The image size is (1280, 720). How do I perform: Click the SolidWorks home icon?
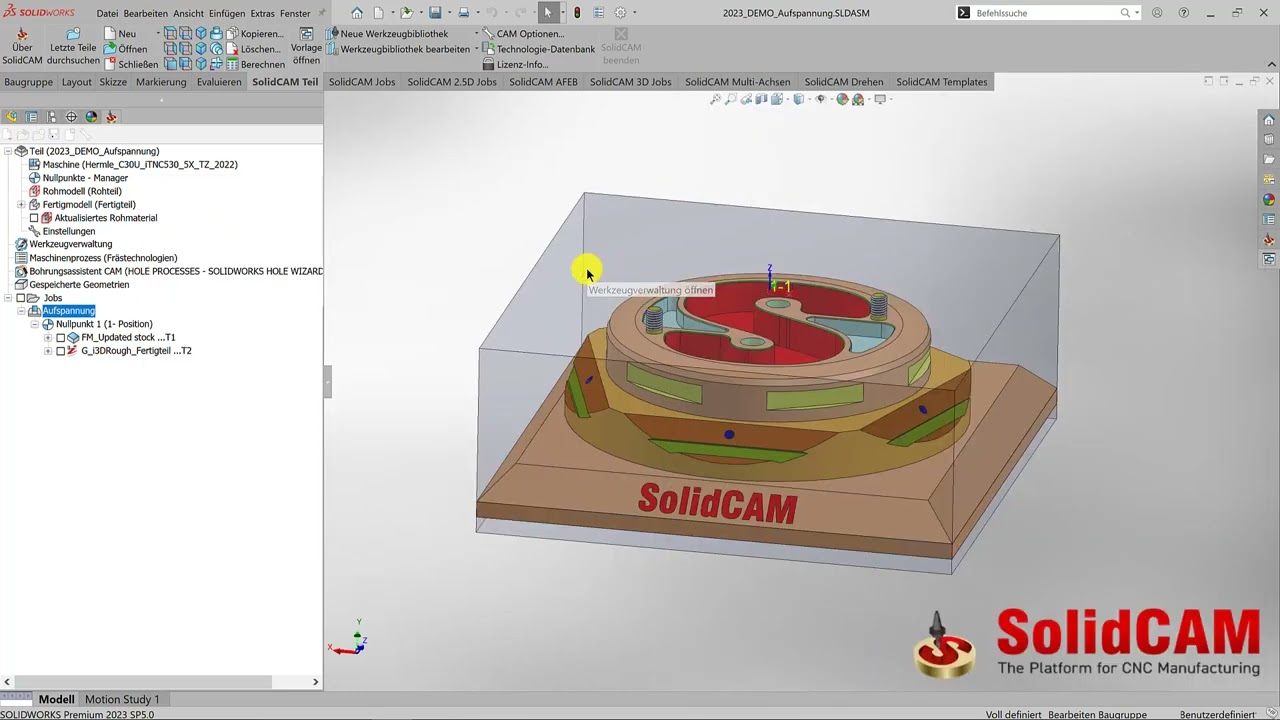pyautogui.click(x=357, y=13)
